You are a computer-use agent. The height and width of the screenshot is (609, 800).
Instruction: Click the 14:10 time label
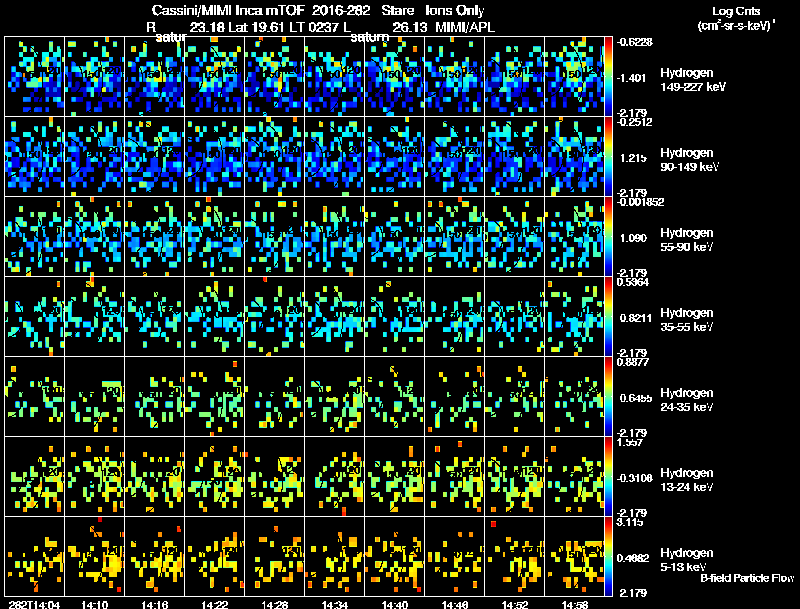point(94,605)
